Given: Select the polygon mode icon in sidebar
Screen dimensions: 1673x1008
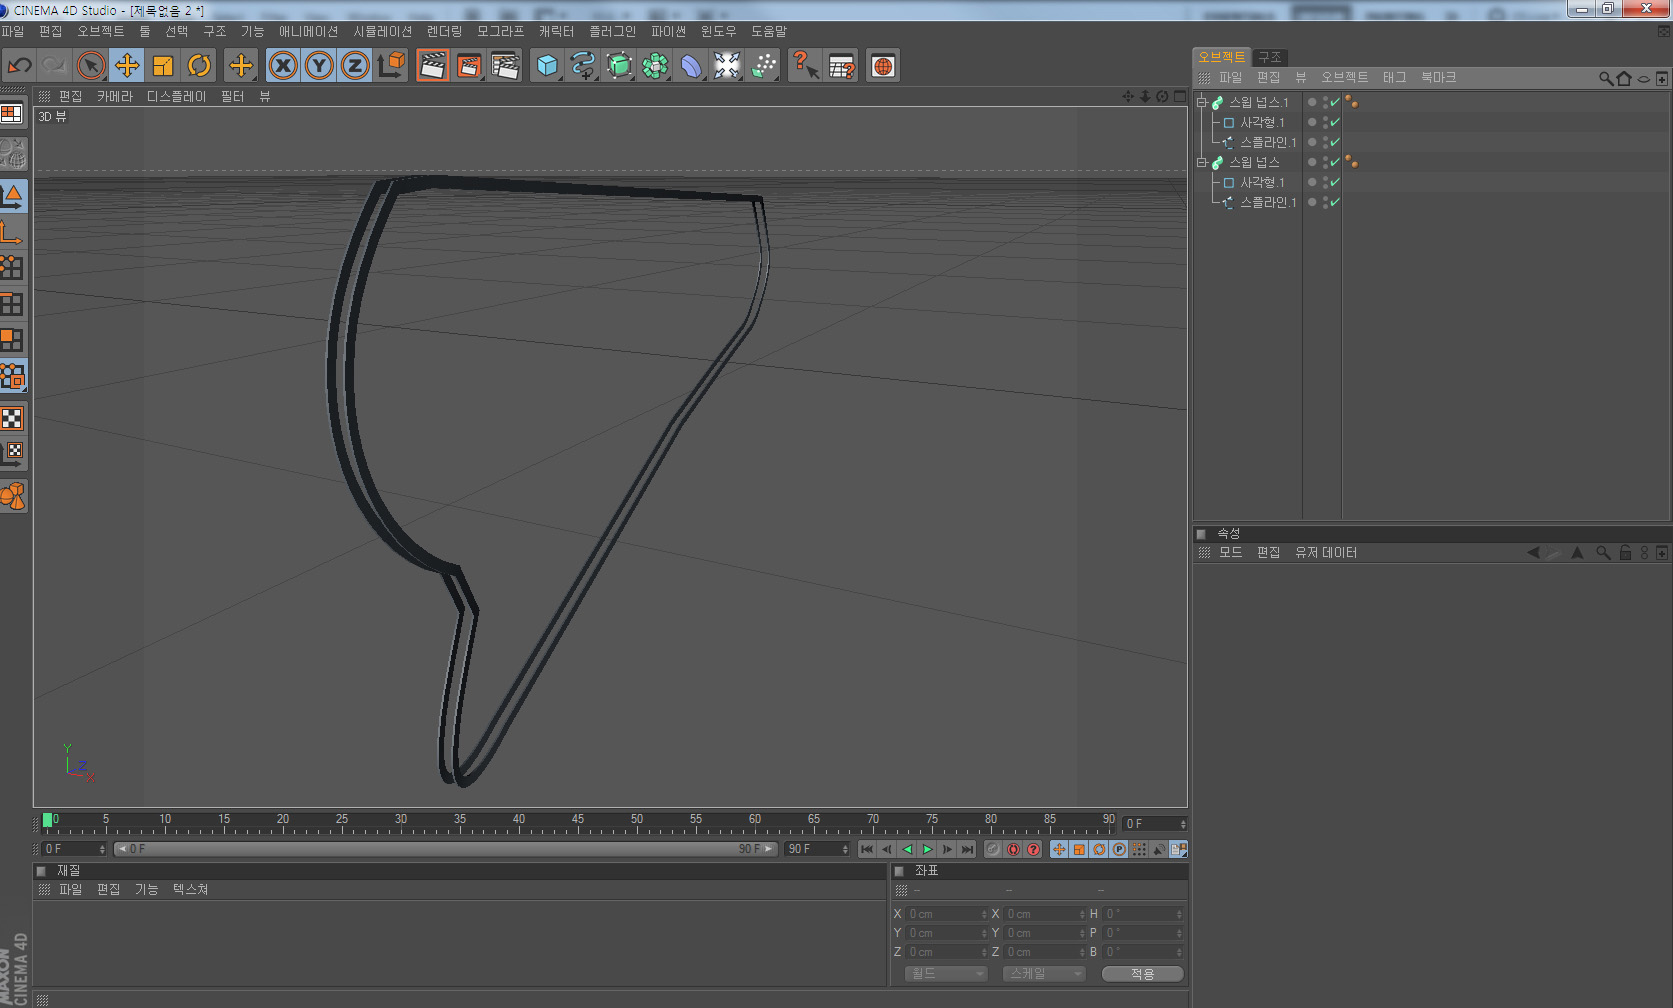Looking at the screenshot, I should click(12, 340).
